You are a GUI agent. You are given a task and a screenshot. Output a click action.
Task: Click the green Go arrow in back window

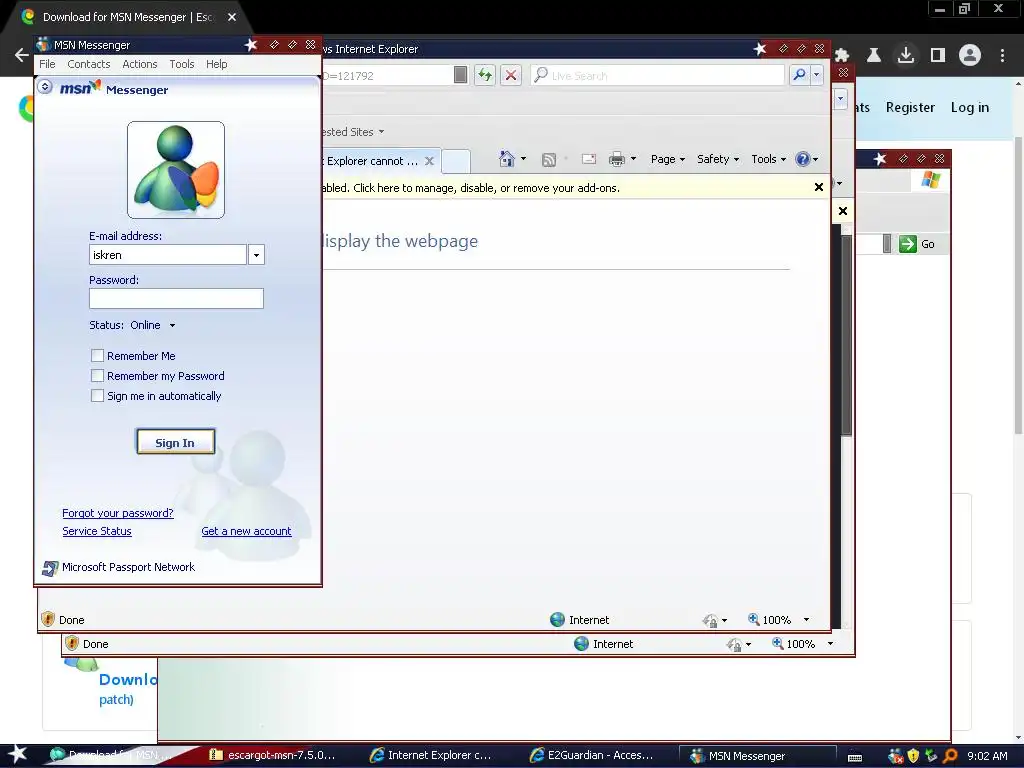(908, 244)
